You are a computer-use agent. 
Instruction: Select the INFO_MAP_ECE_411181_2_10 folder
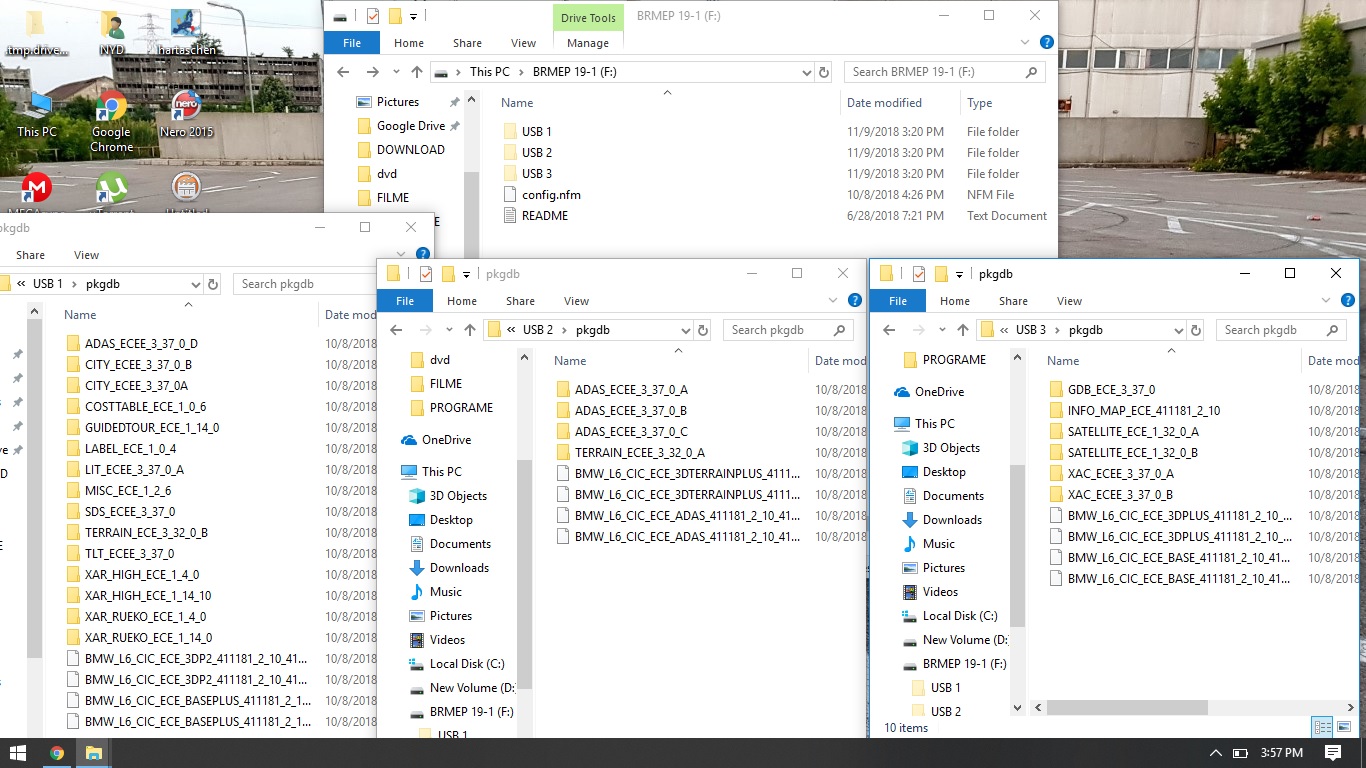pyautogui.click(x=1143, y=411)
